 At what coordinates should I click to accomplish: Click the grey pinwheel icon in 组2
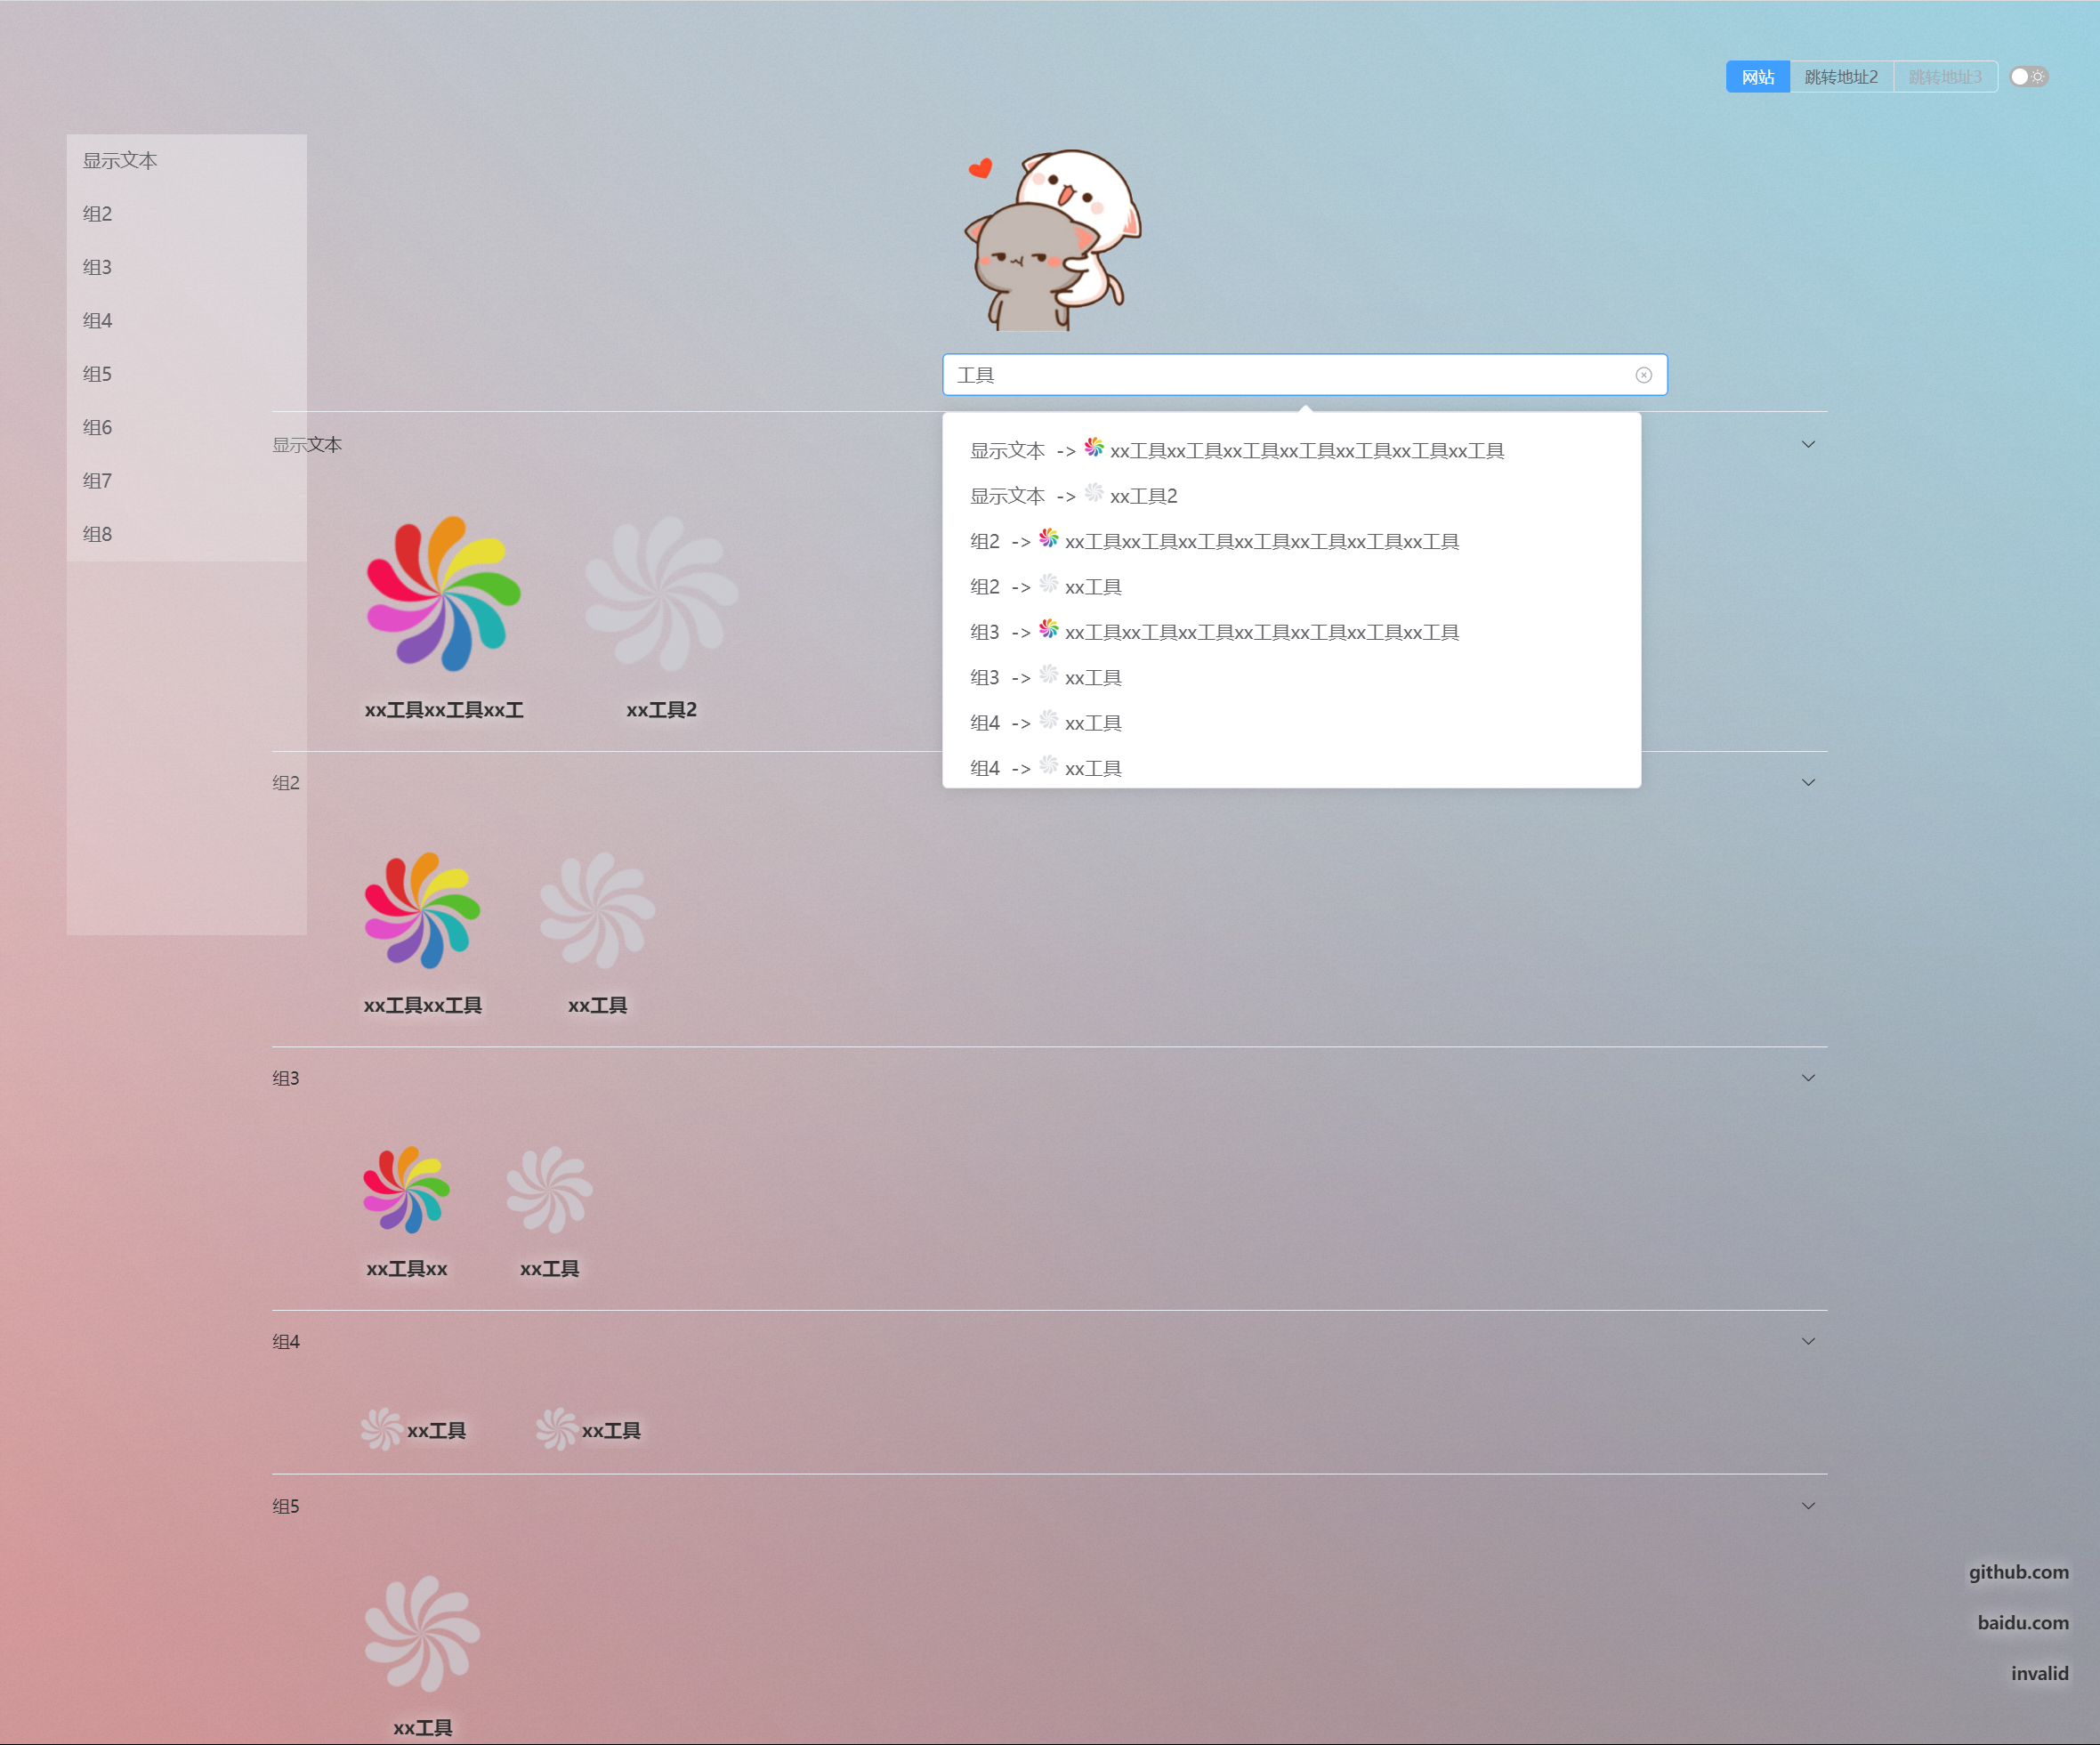point(597,910)
